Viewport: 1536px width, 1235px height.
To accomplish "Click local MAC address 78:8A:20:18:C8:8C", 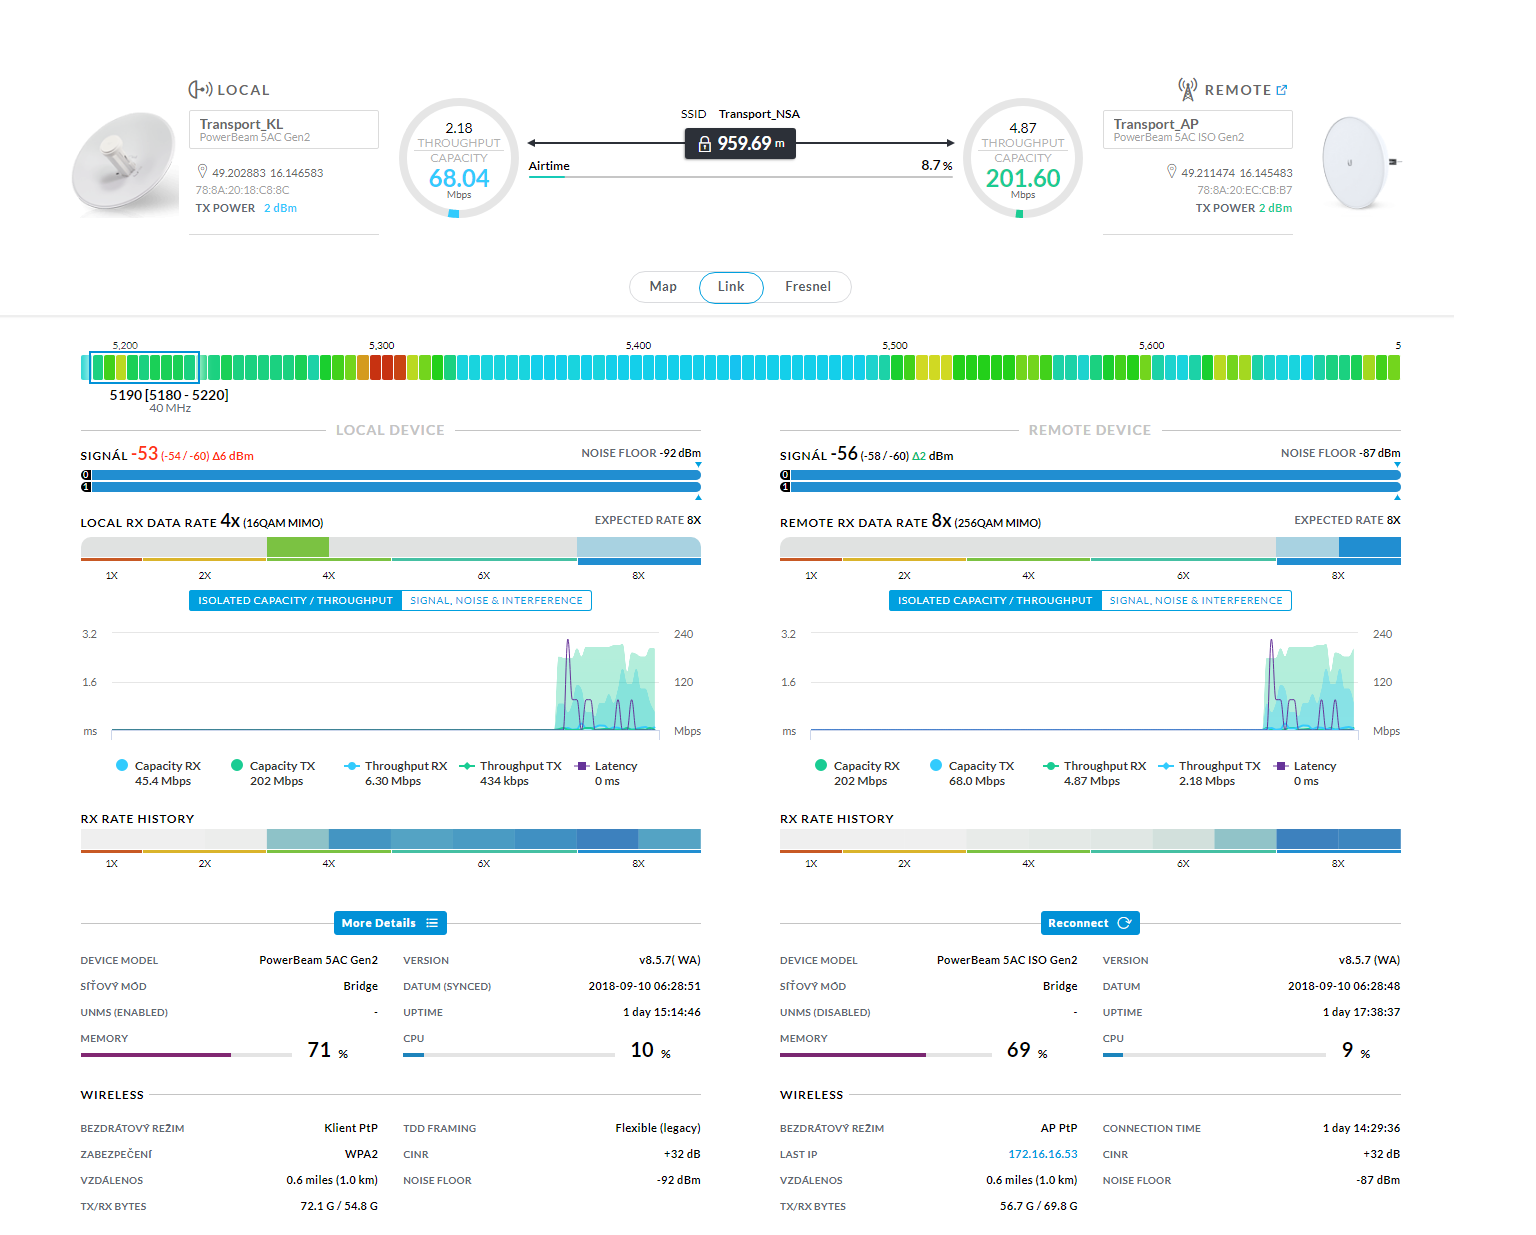I will point(242,190).
